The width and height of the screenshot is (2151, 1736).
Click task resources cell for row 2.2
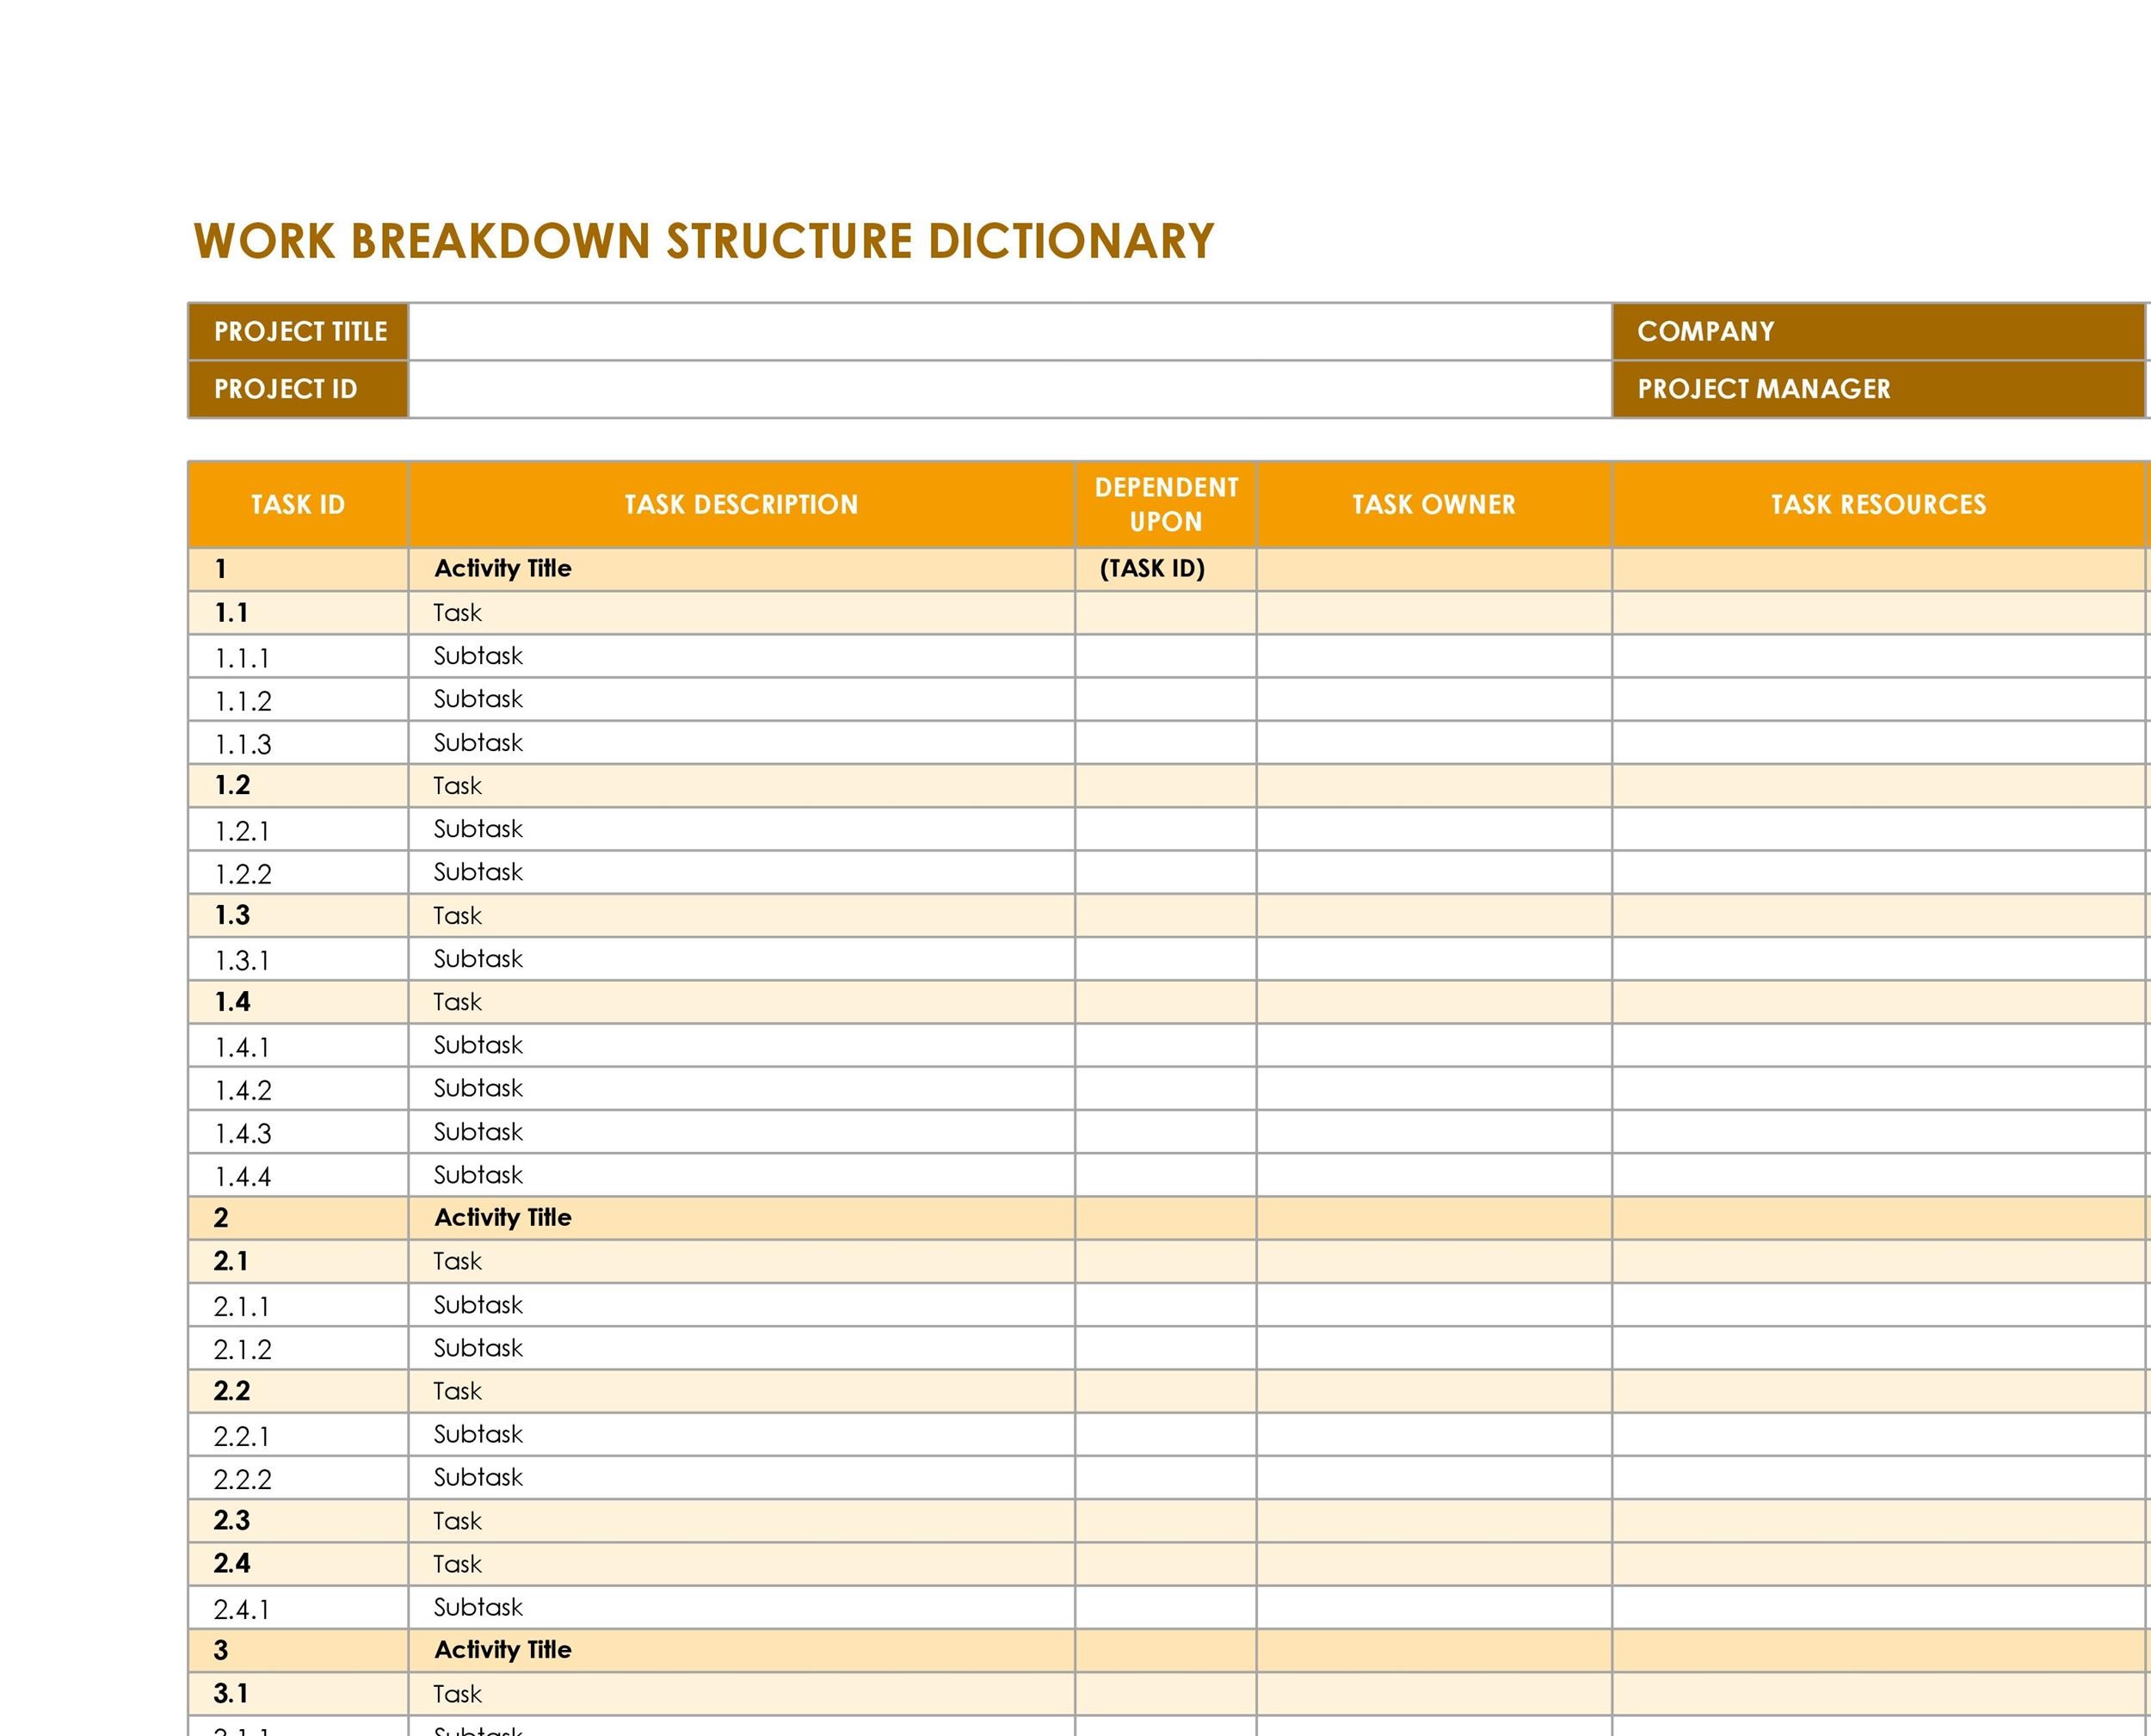click(1878, 1391)
